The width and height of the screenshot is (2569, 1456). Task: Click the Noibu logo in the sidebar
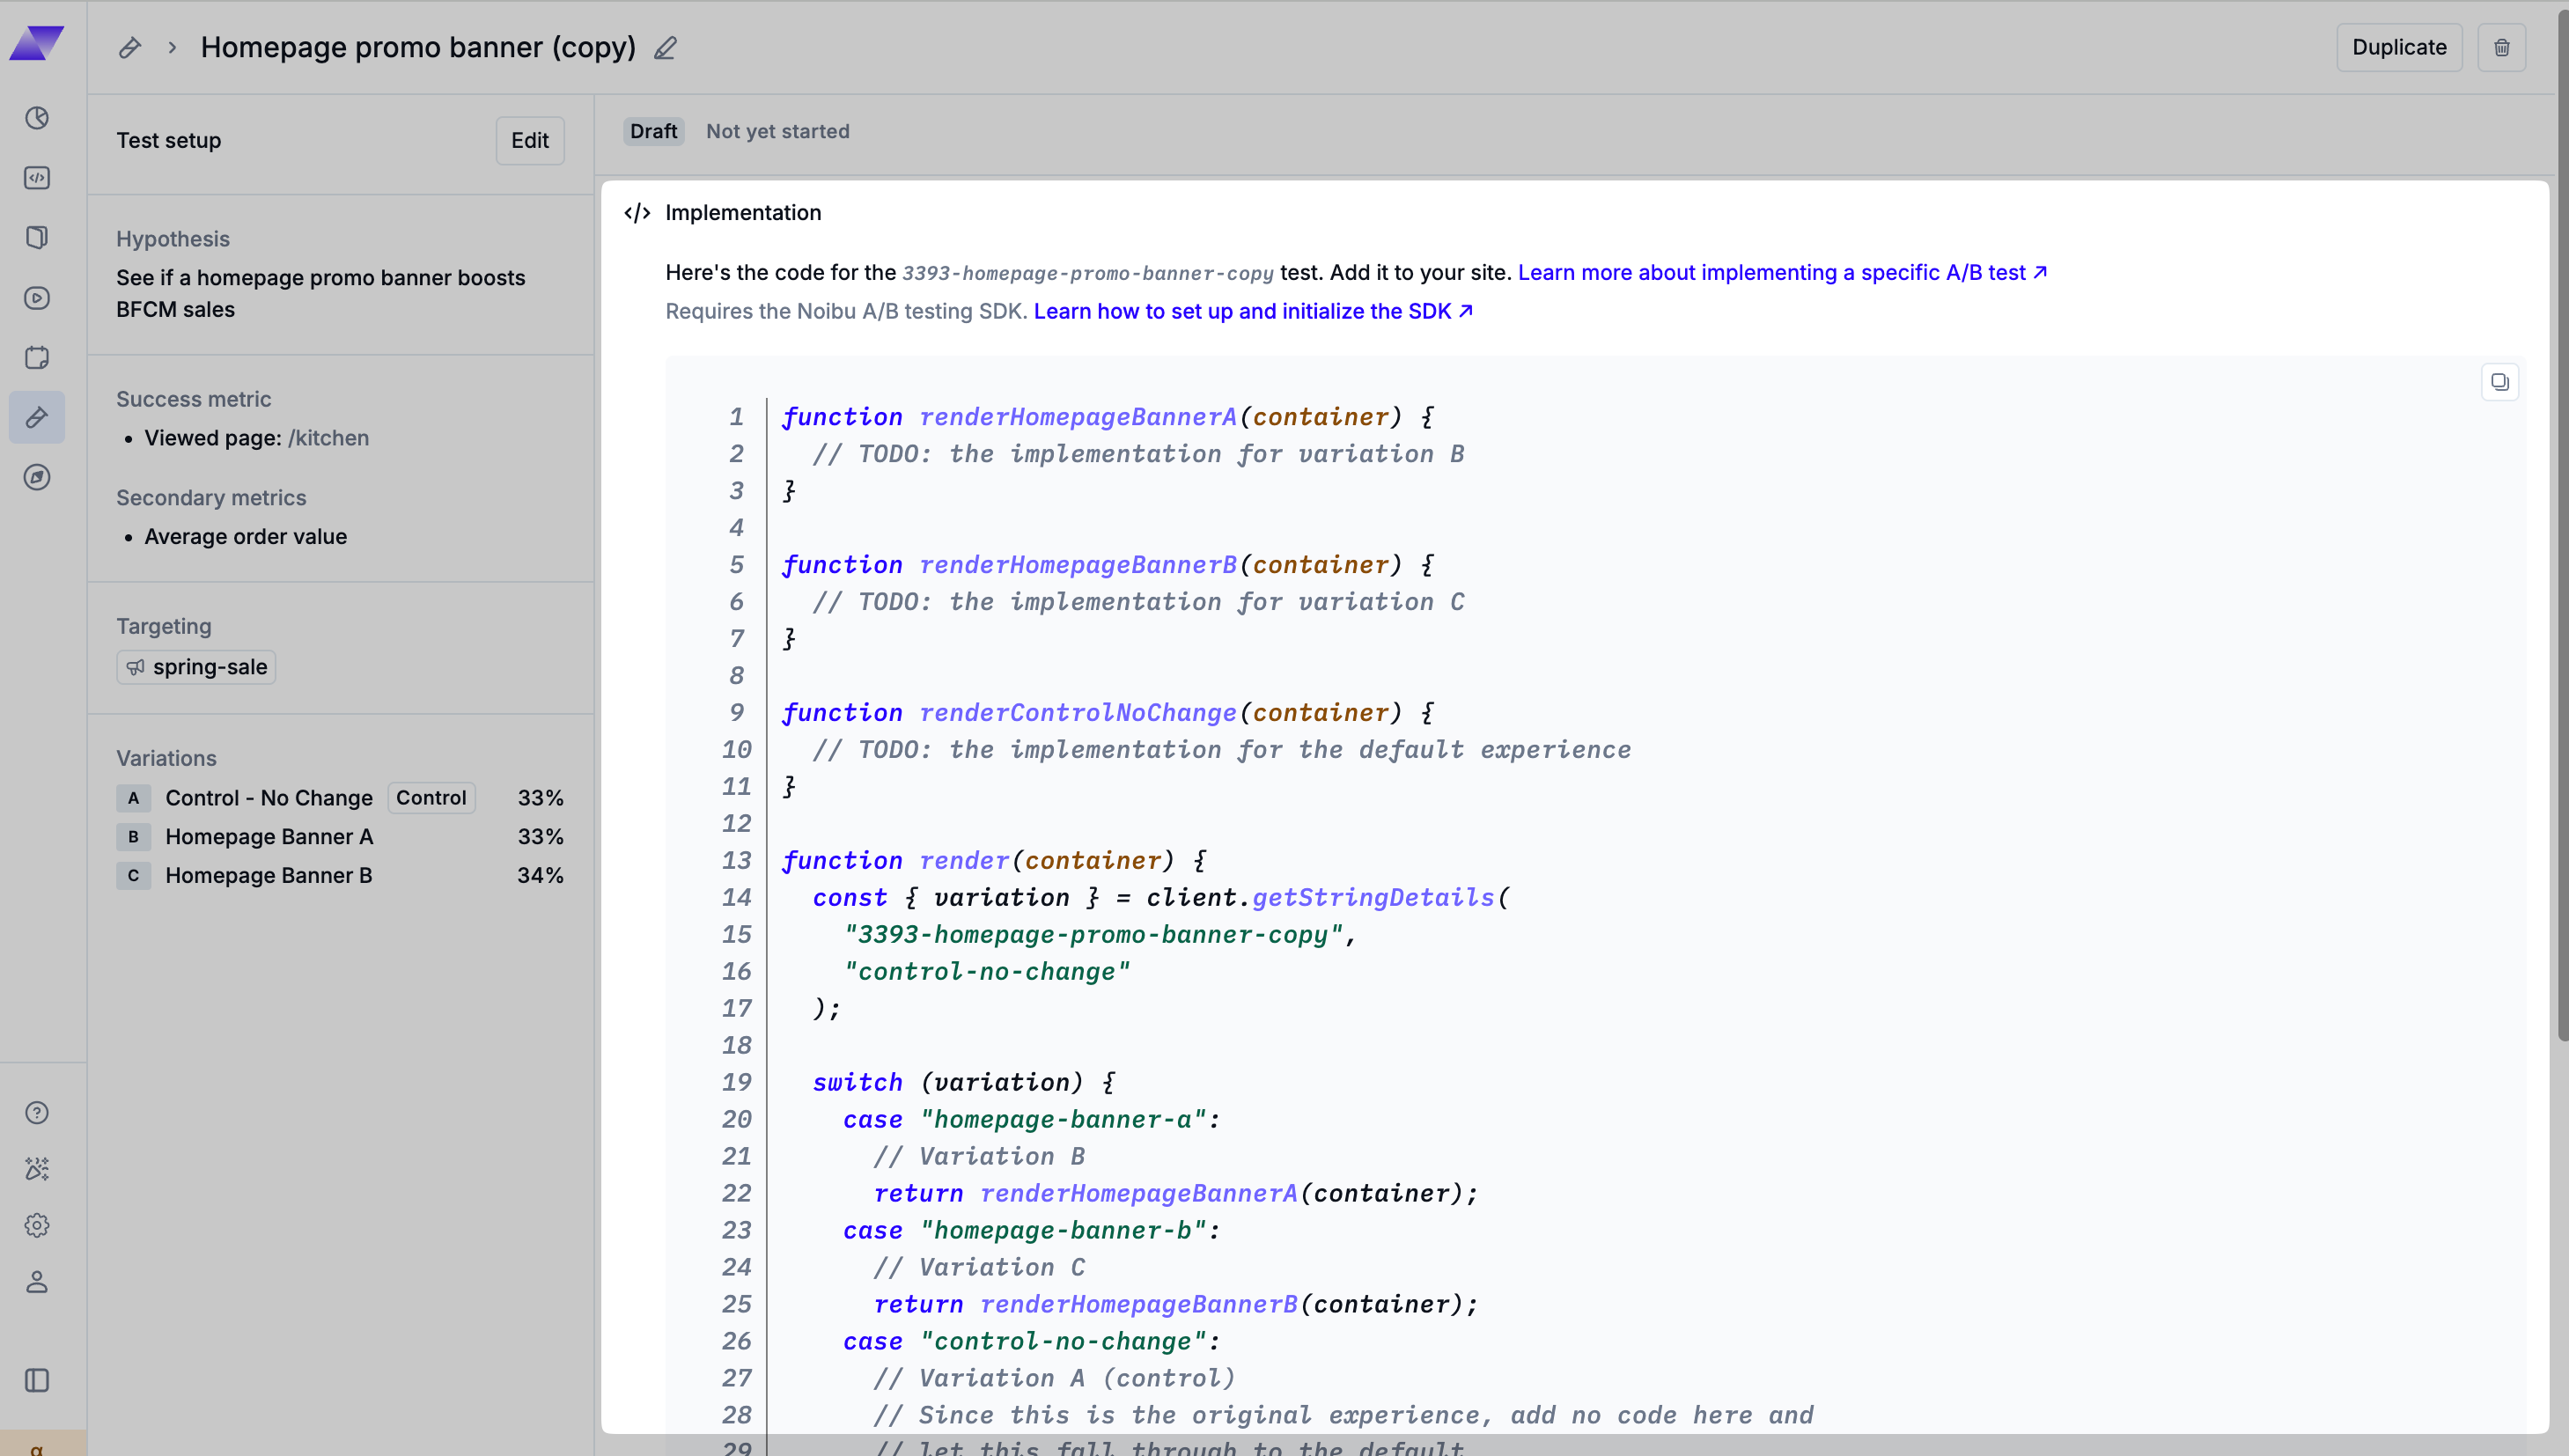tap(37, 43)
